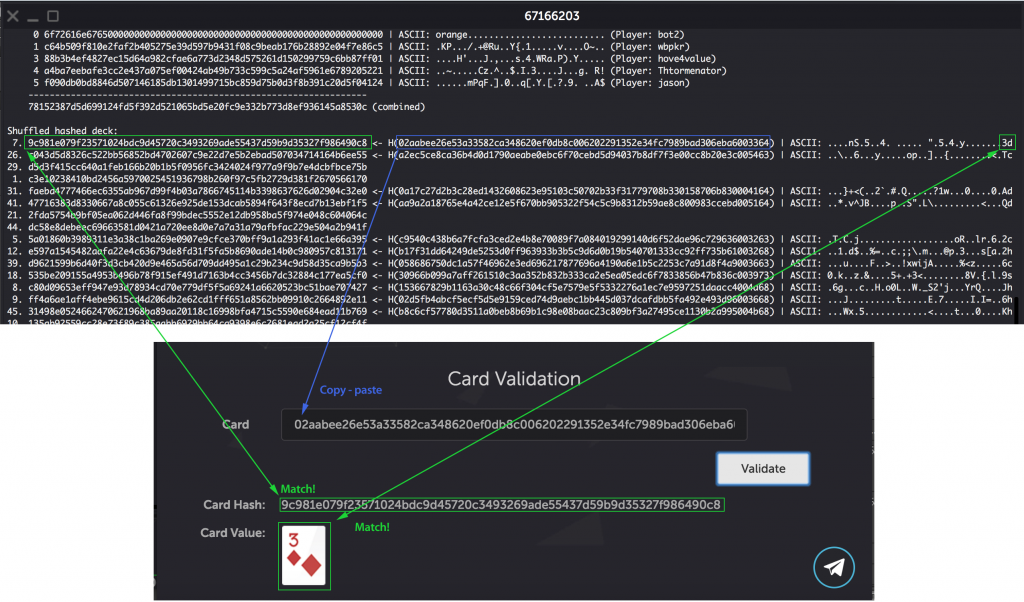Click the 'Shuffled hashed deck:' label
This screenshot has height=602, width=1024.
click(x=62, y=130)
